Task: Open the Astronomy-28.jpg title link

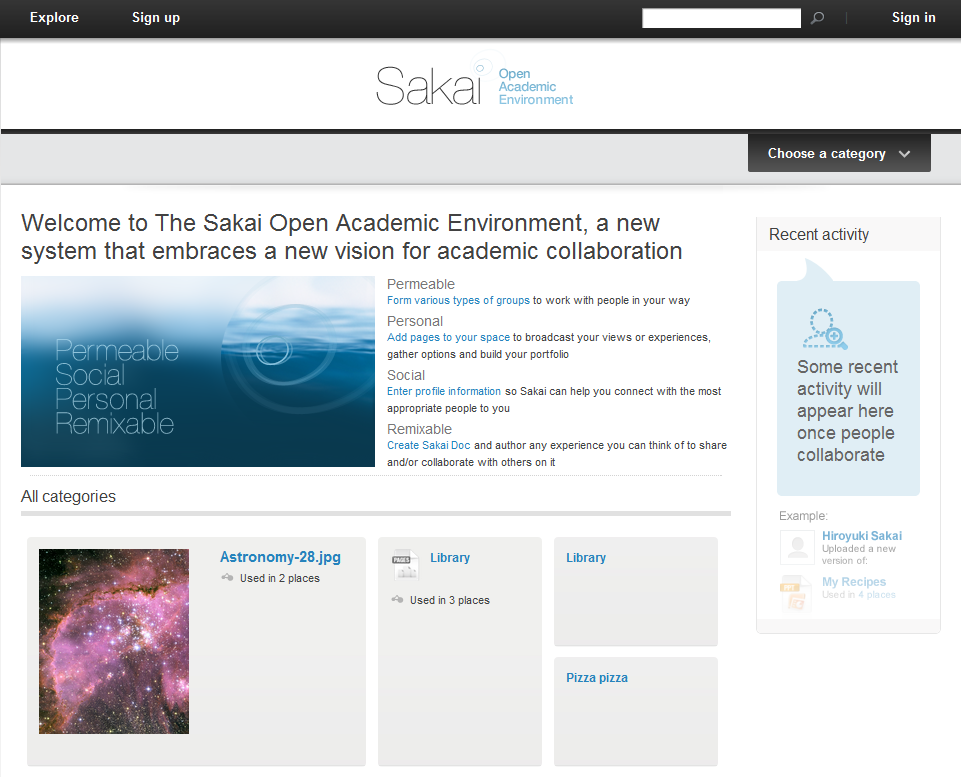Action: (280, 558)
